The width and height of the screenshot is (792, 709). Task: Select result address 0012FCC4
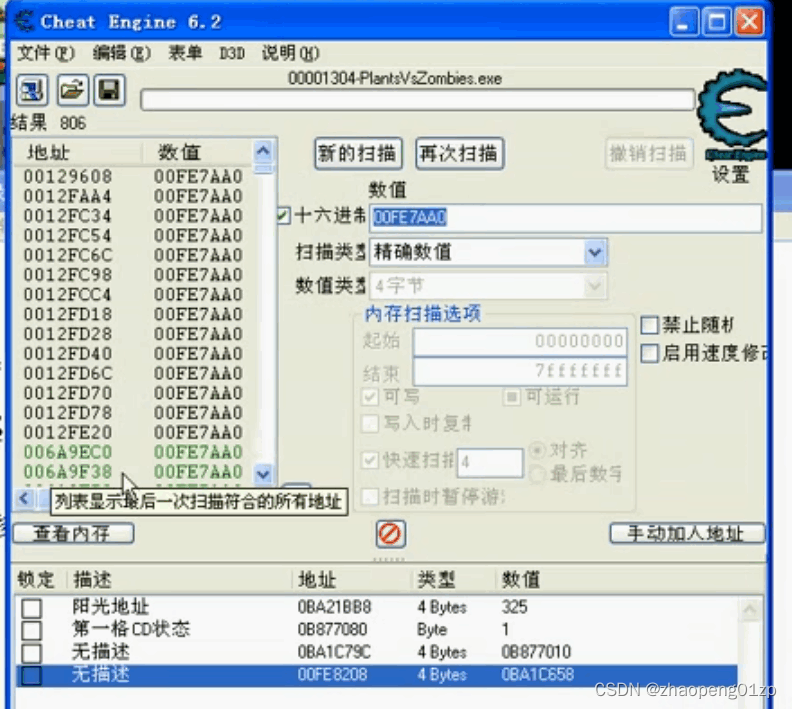click(x=68, y=295)
